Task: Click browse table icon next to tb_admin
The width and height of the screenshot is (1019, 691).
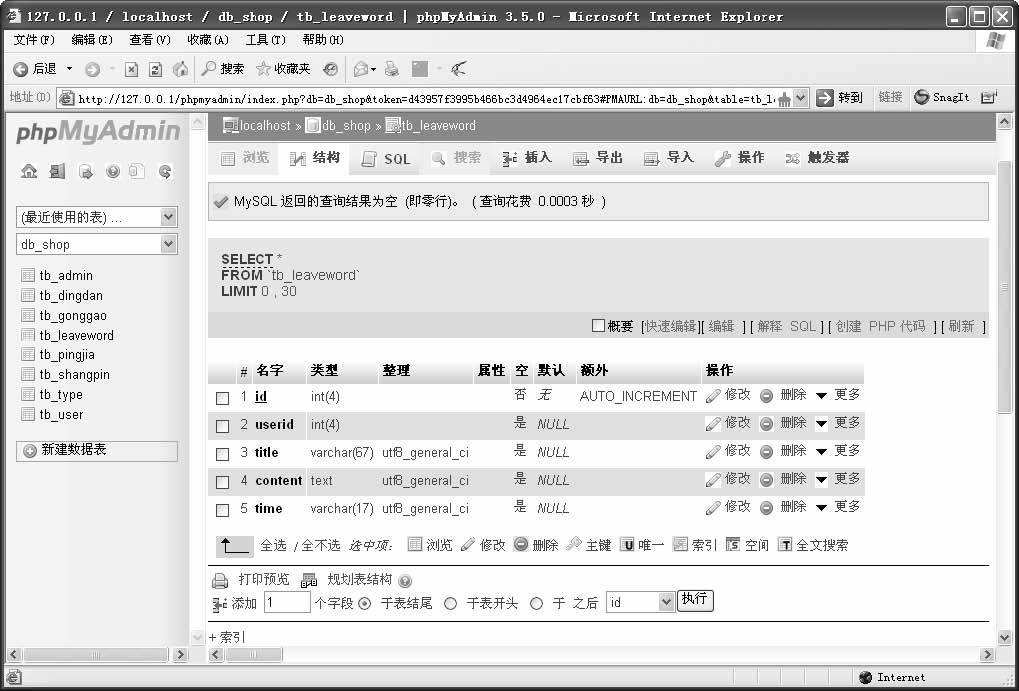Action: (28, 275)
